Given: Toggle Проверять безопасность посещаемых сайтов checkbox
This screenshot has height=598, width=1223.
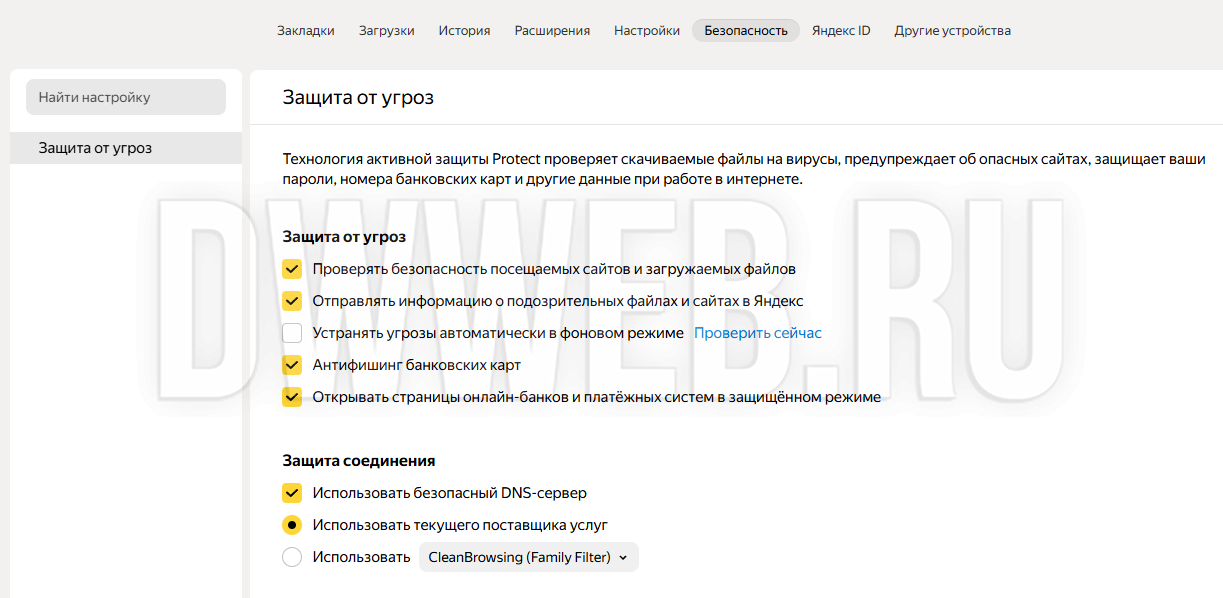Looking at the screenshot, I should [292, 269].
